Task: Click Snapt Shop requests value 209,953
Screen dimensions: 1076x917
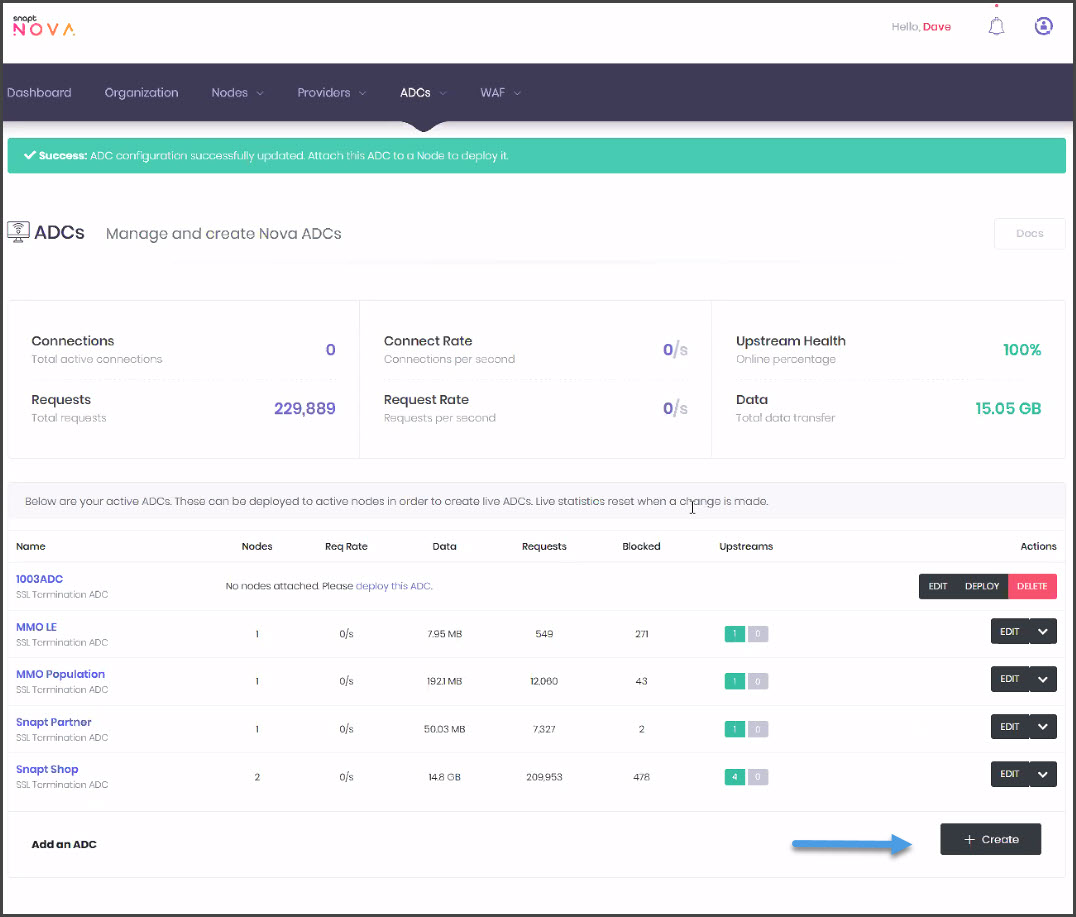Action: click(544, 777)
